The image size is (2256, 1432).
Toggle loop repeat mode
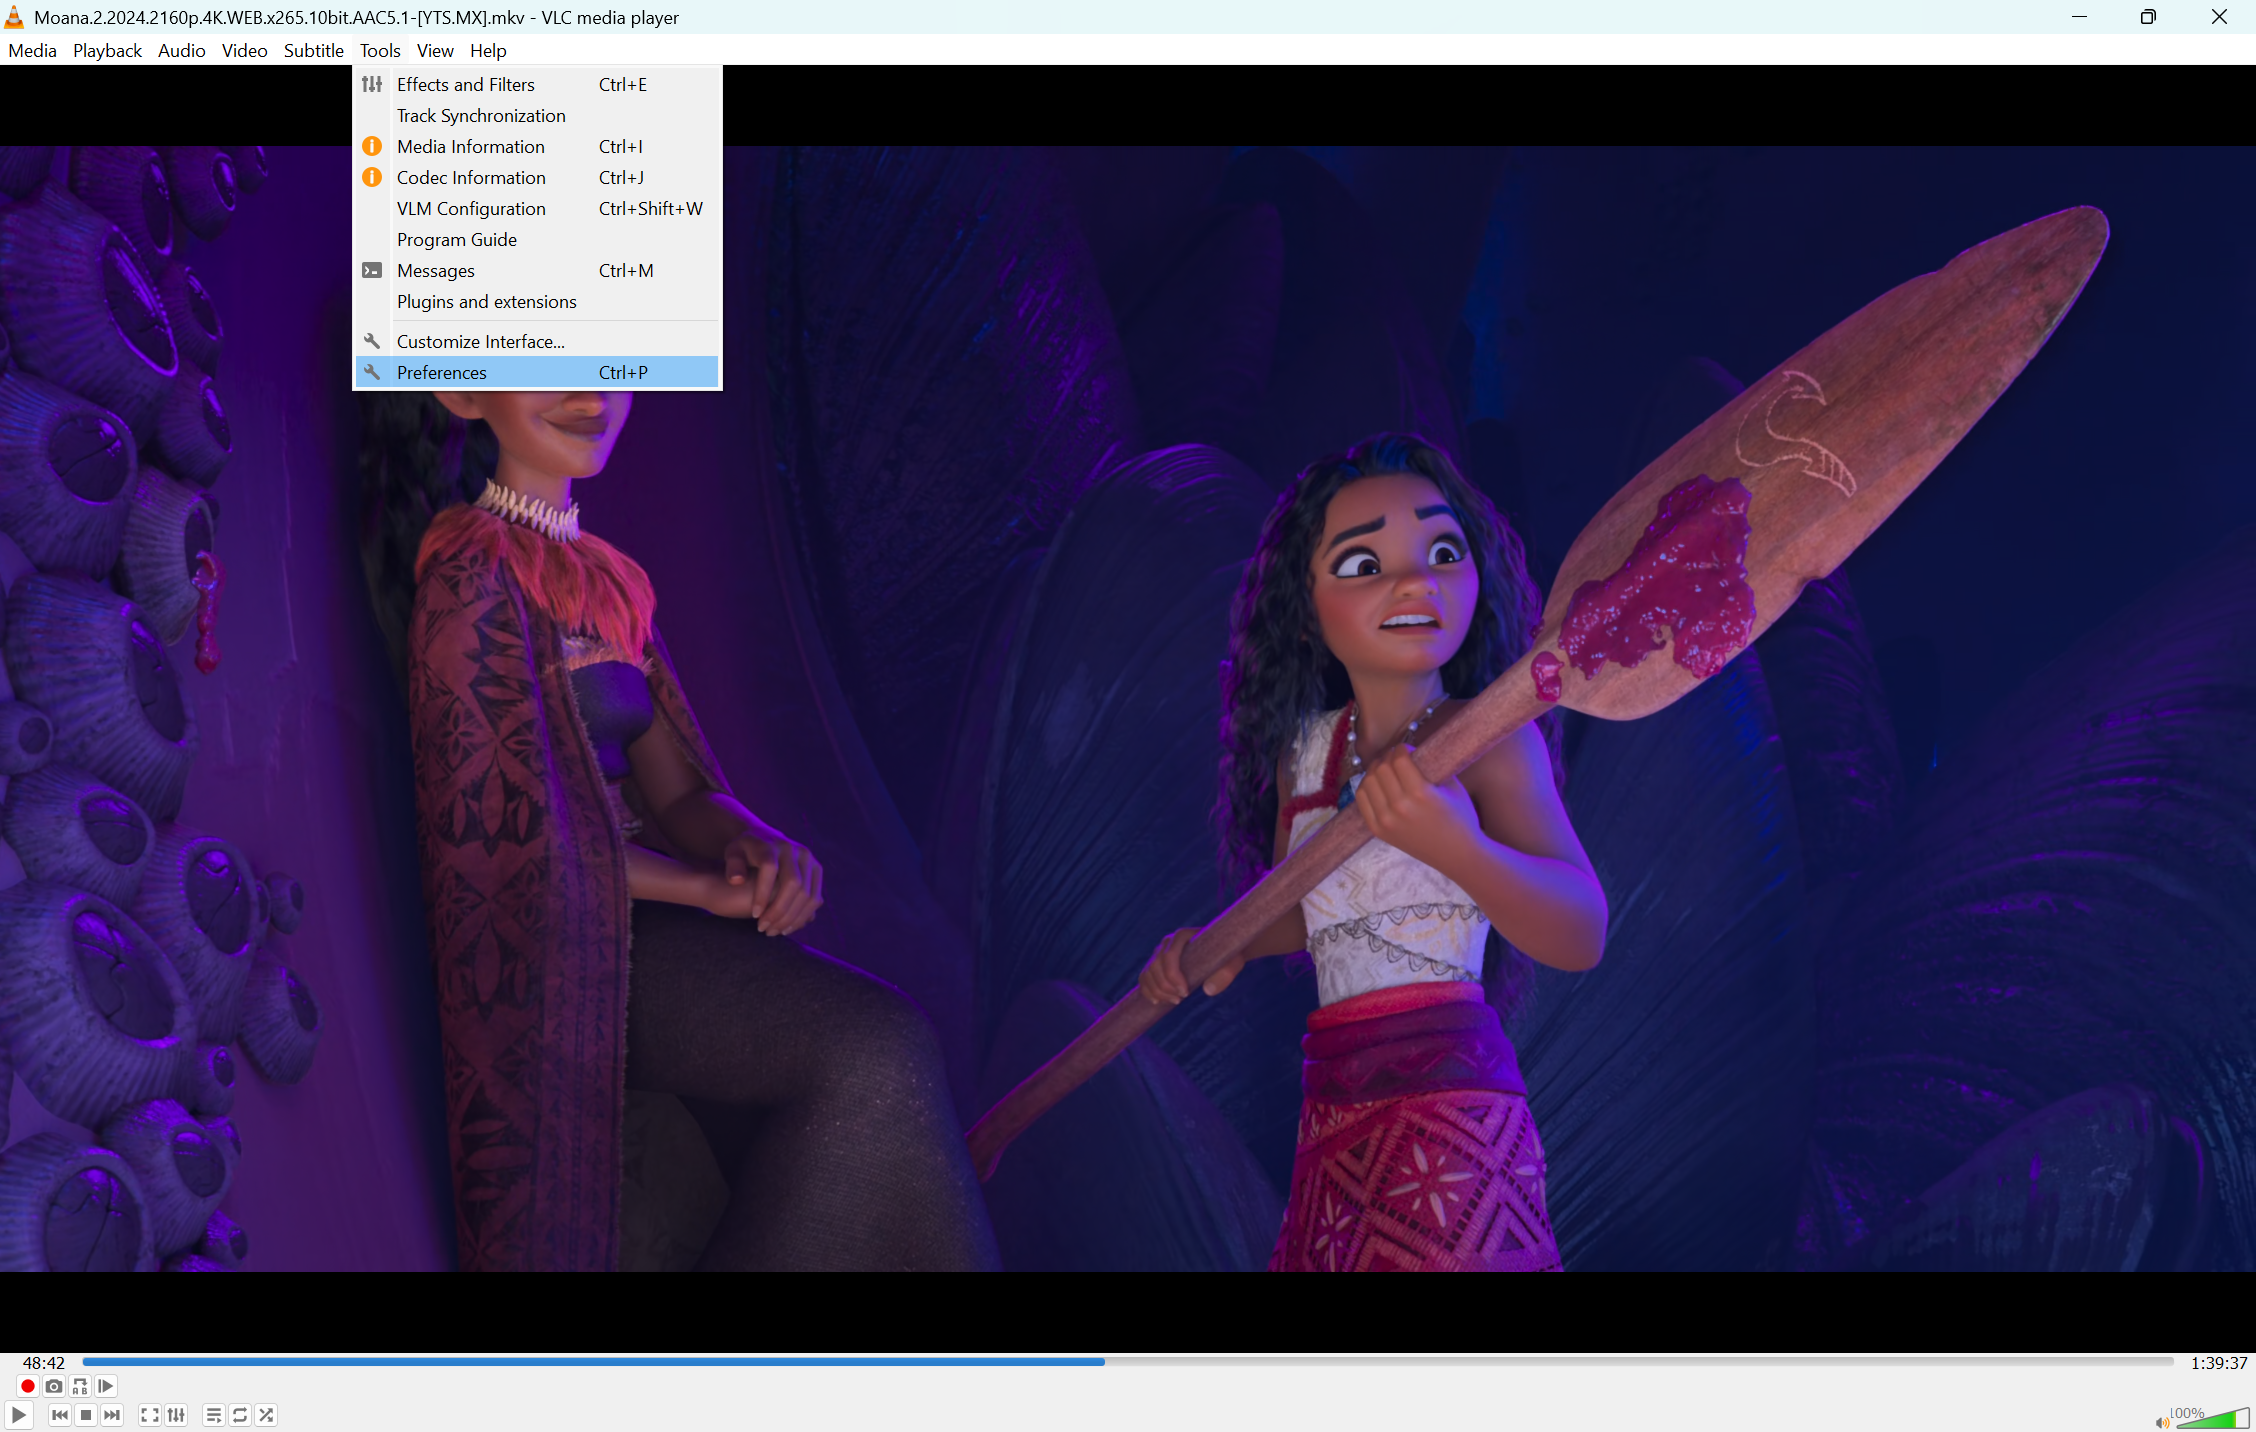(240, 1415)
